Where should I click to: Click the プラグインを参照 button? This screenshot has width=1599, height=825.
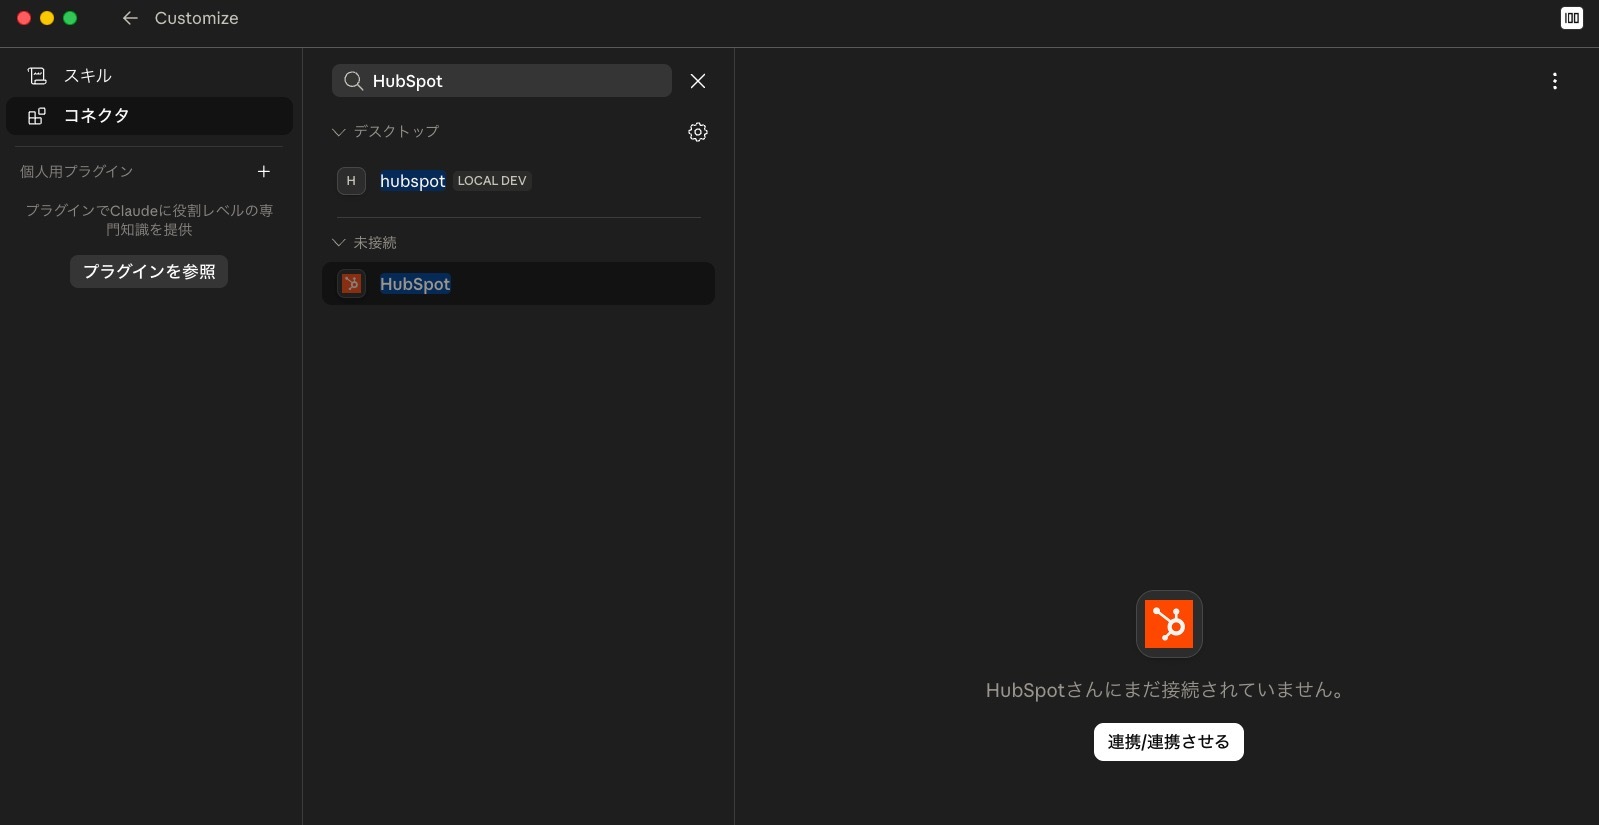(149, 271)
